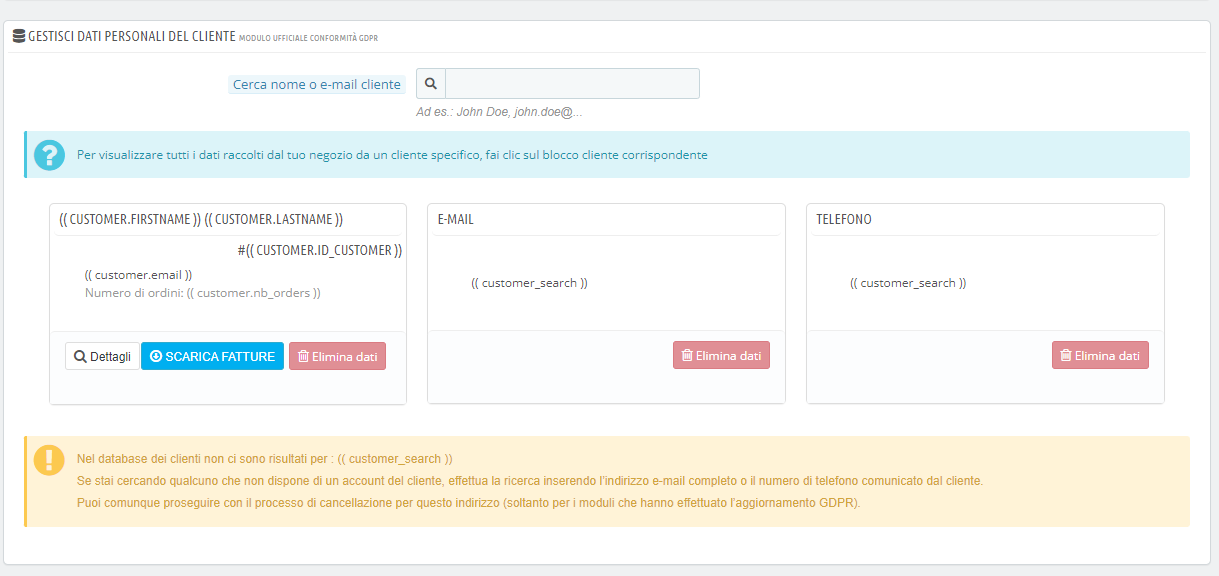The height and width of the screenshot is (576, 1219).
Task: Open customer details via the Dettagli button
Action: coord(102,355)
